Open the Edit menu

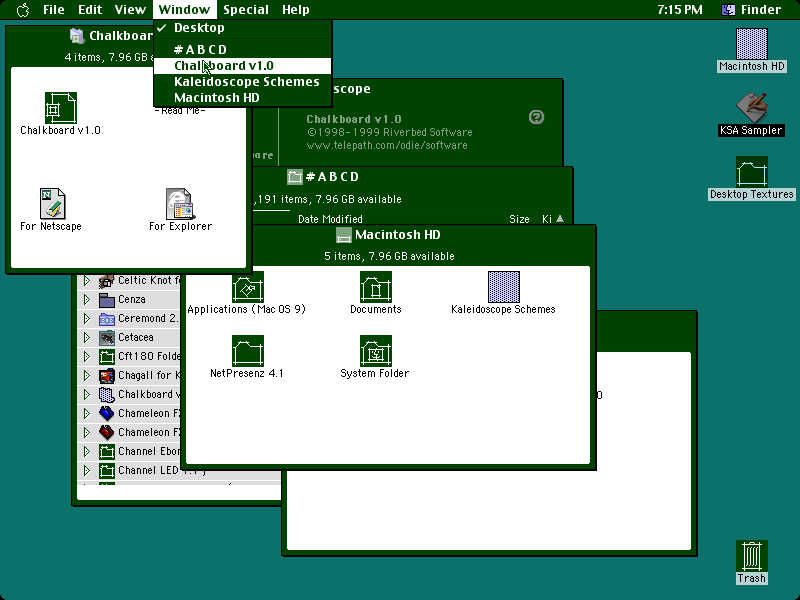[90, 10]
